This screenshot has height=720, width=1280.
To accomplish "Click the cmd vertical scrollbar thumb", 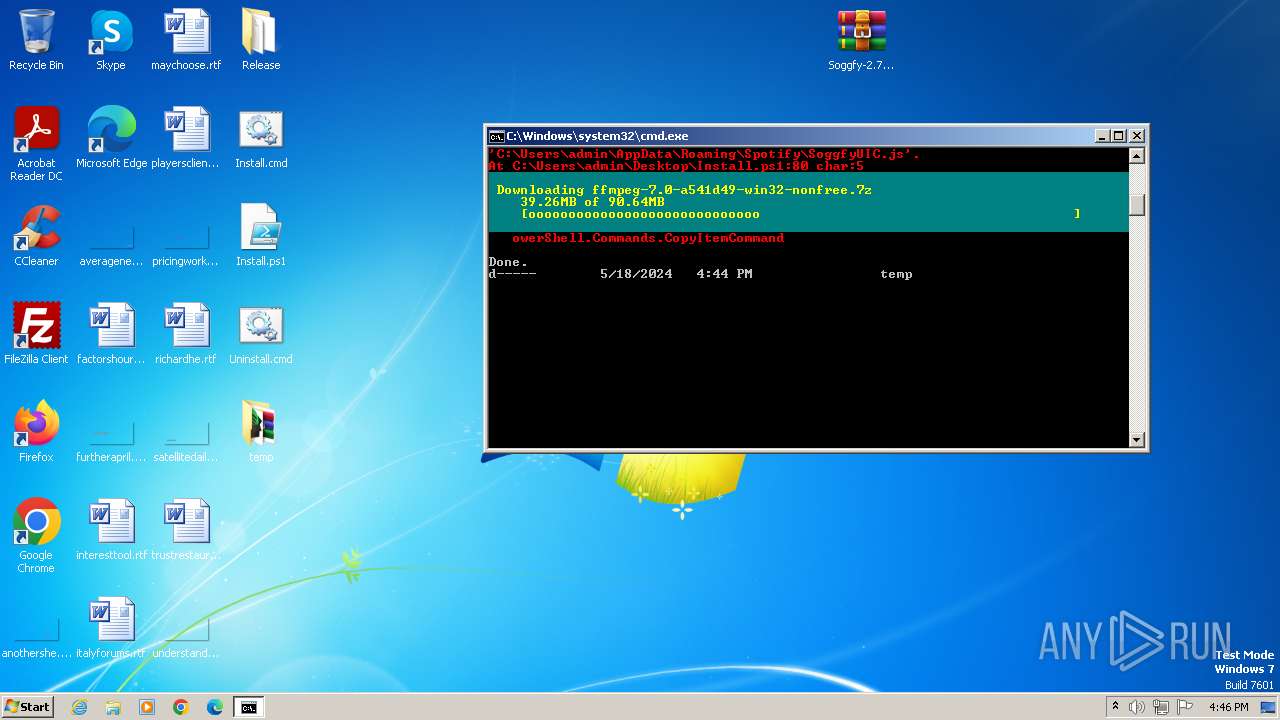I will (1136, 204).
